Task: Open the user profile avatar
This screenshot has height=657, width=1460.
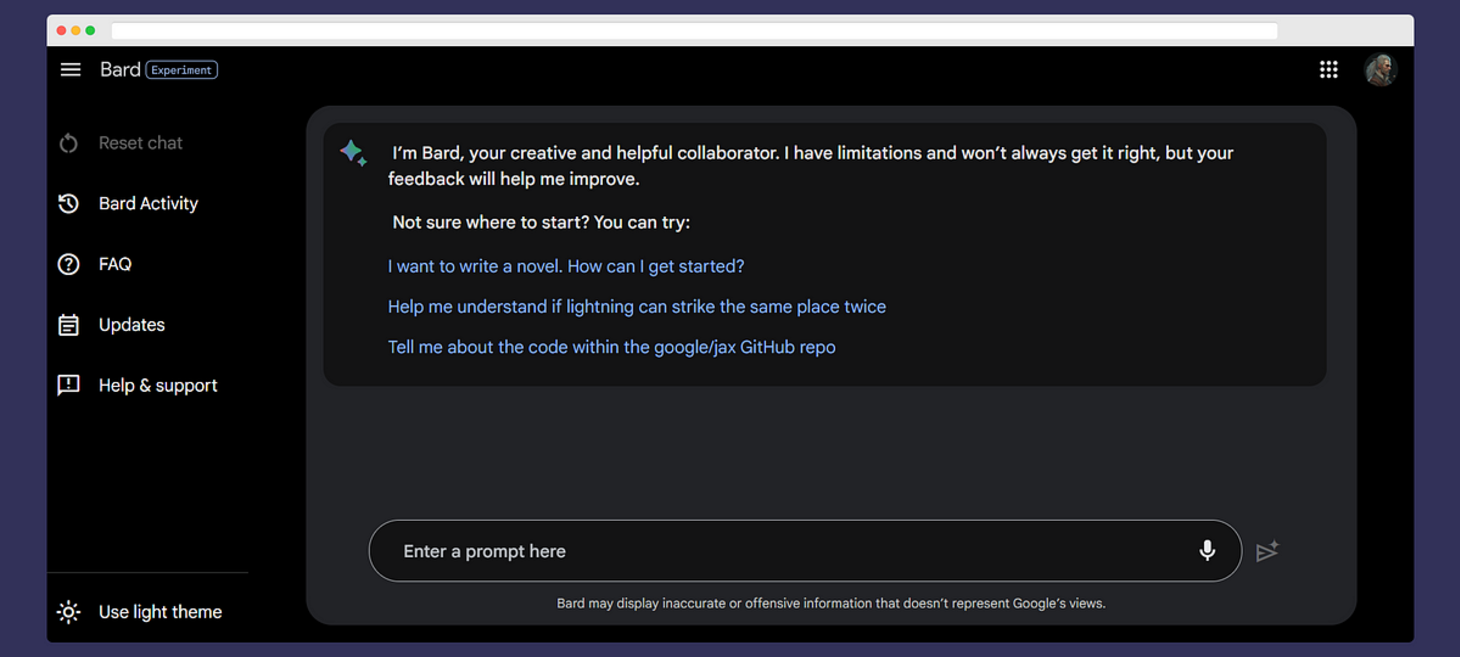Action: (x=1380, y=70)
